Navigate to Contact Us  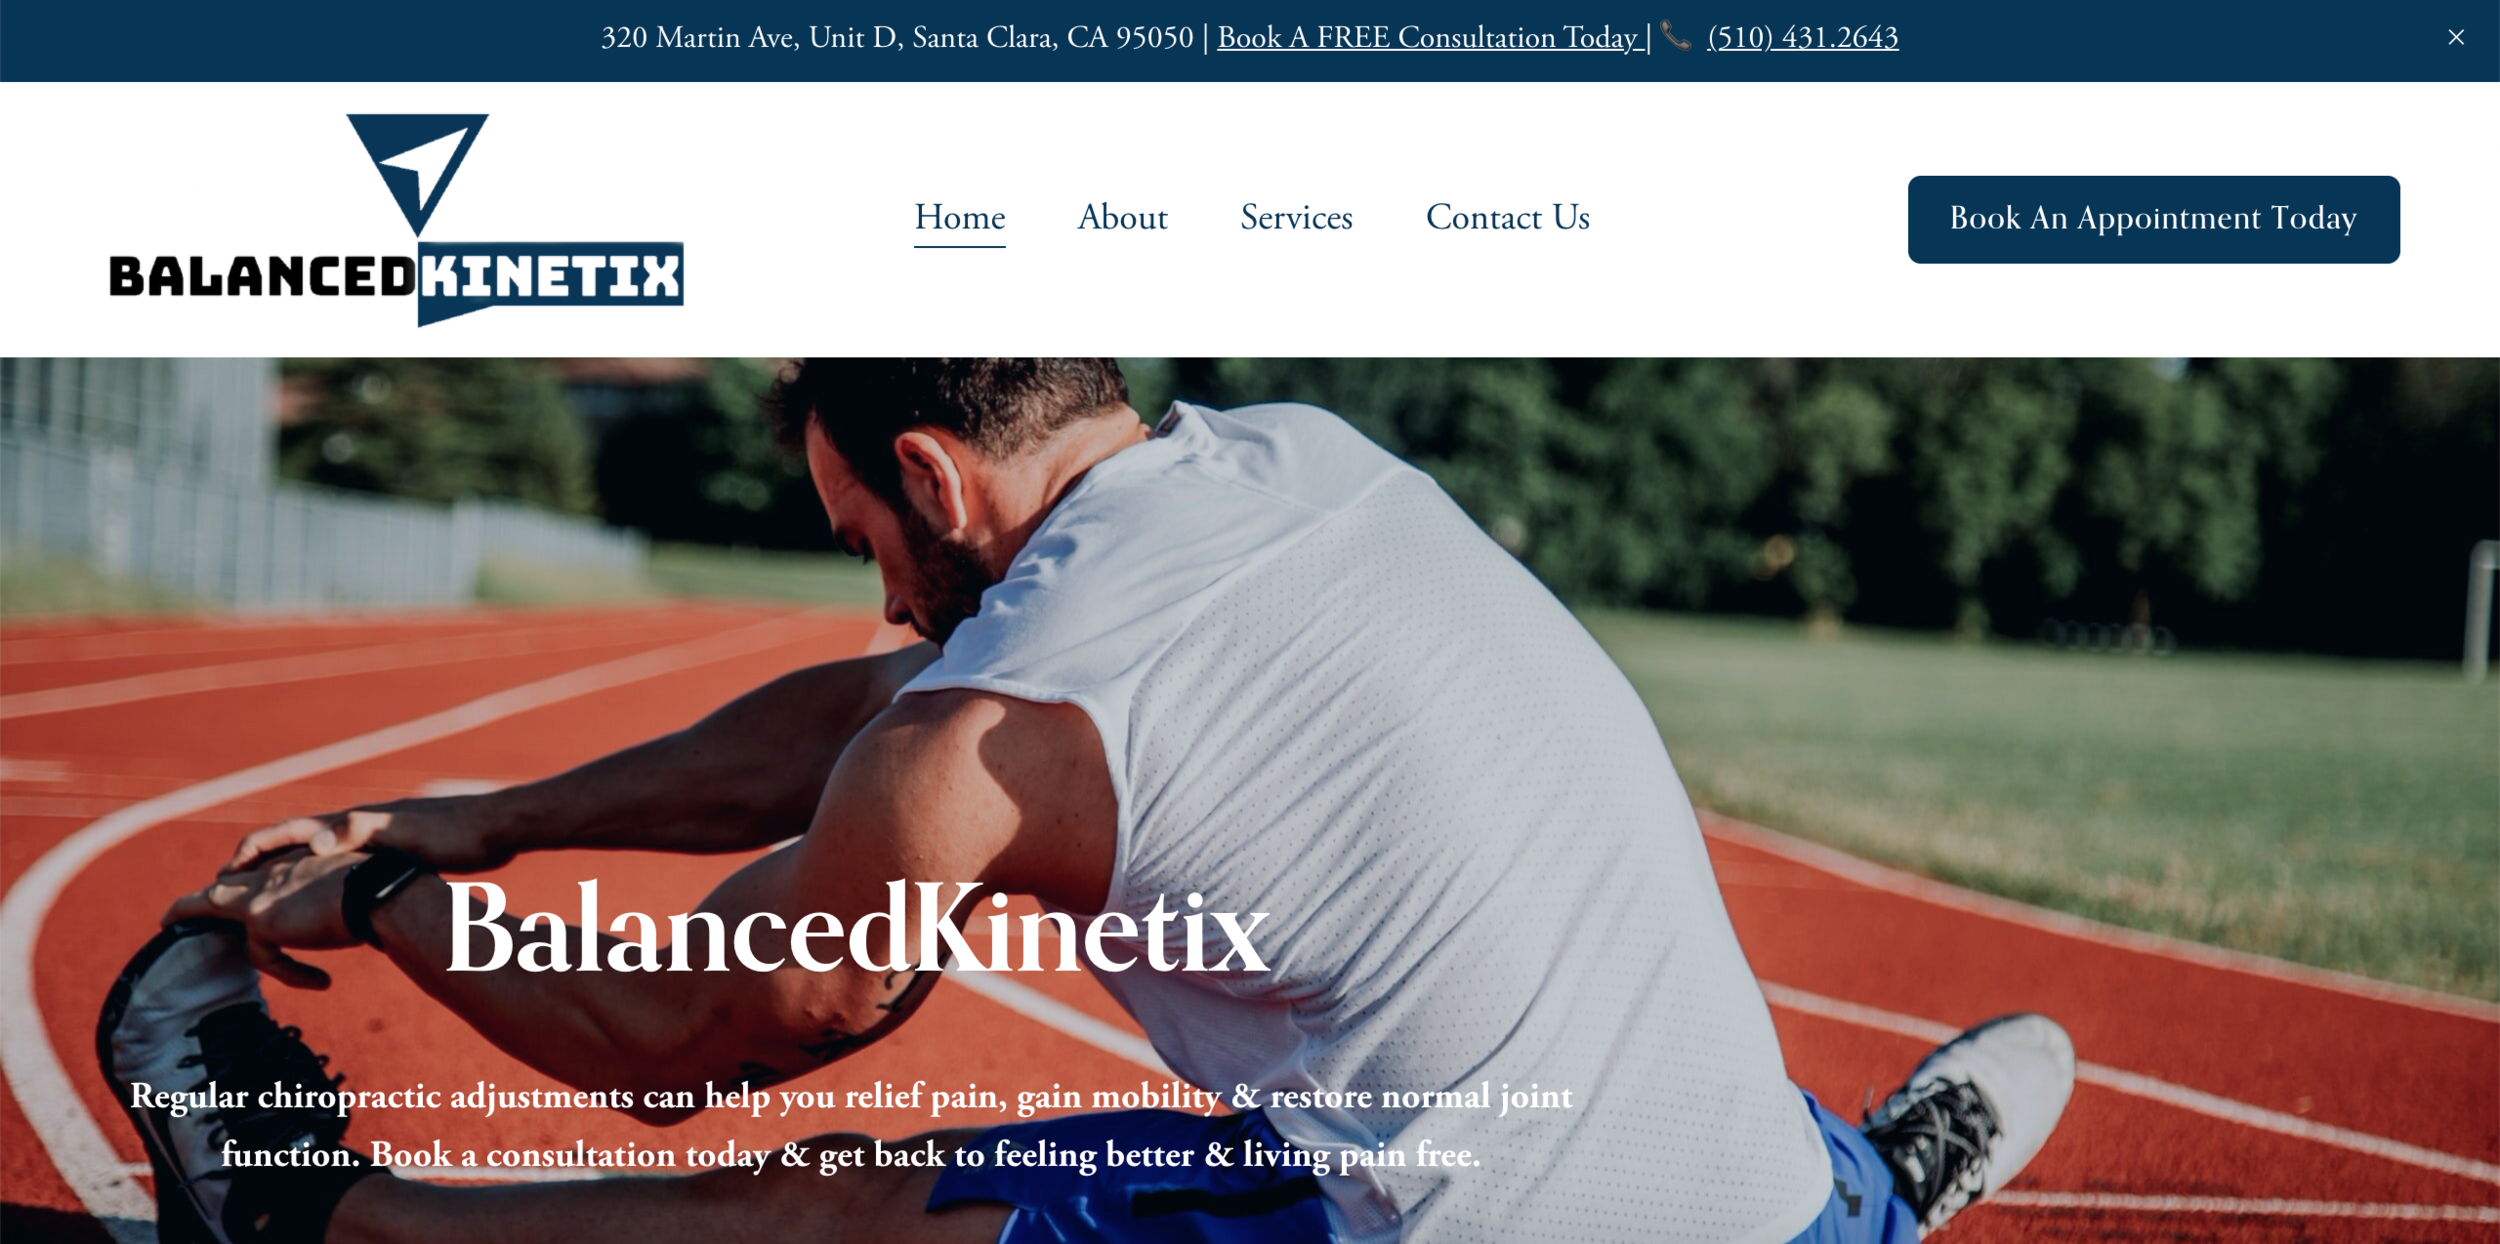[x=1507, y=217]
